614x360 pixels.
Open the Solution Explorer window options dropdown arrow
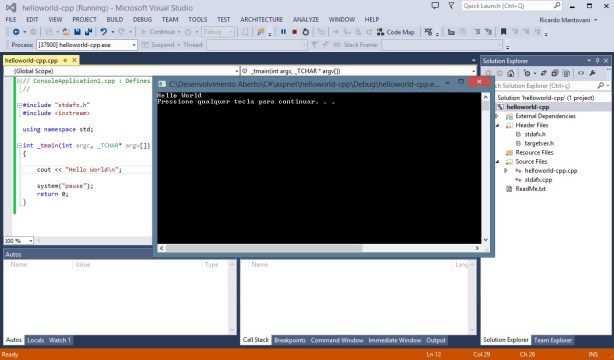(589, 61)
